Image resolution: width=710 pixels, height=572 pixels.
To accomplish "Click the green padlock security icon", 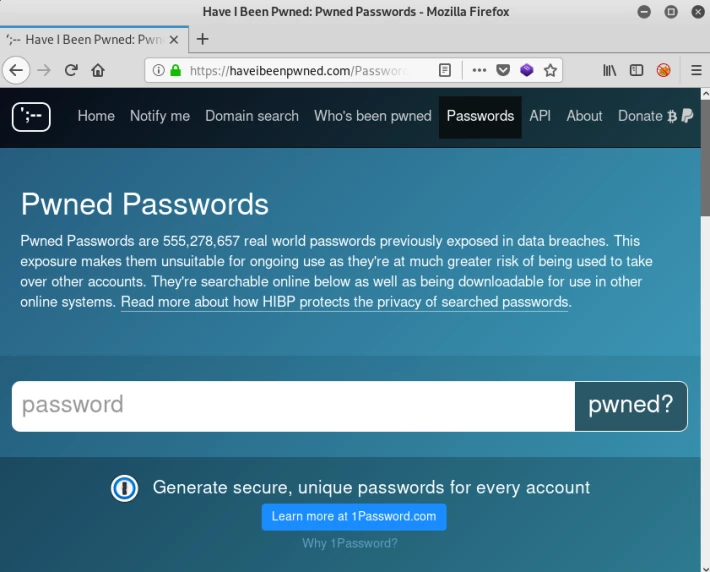I will coord(176,70).
